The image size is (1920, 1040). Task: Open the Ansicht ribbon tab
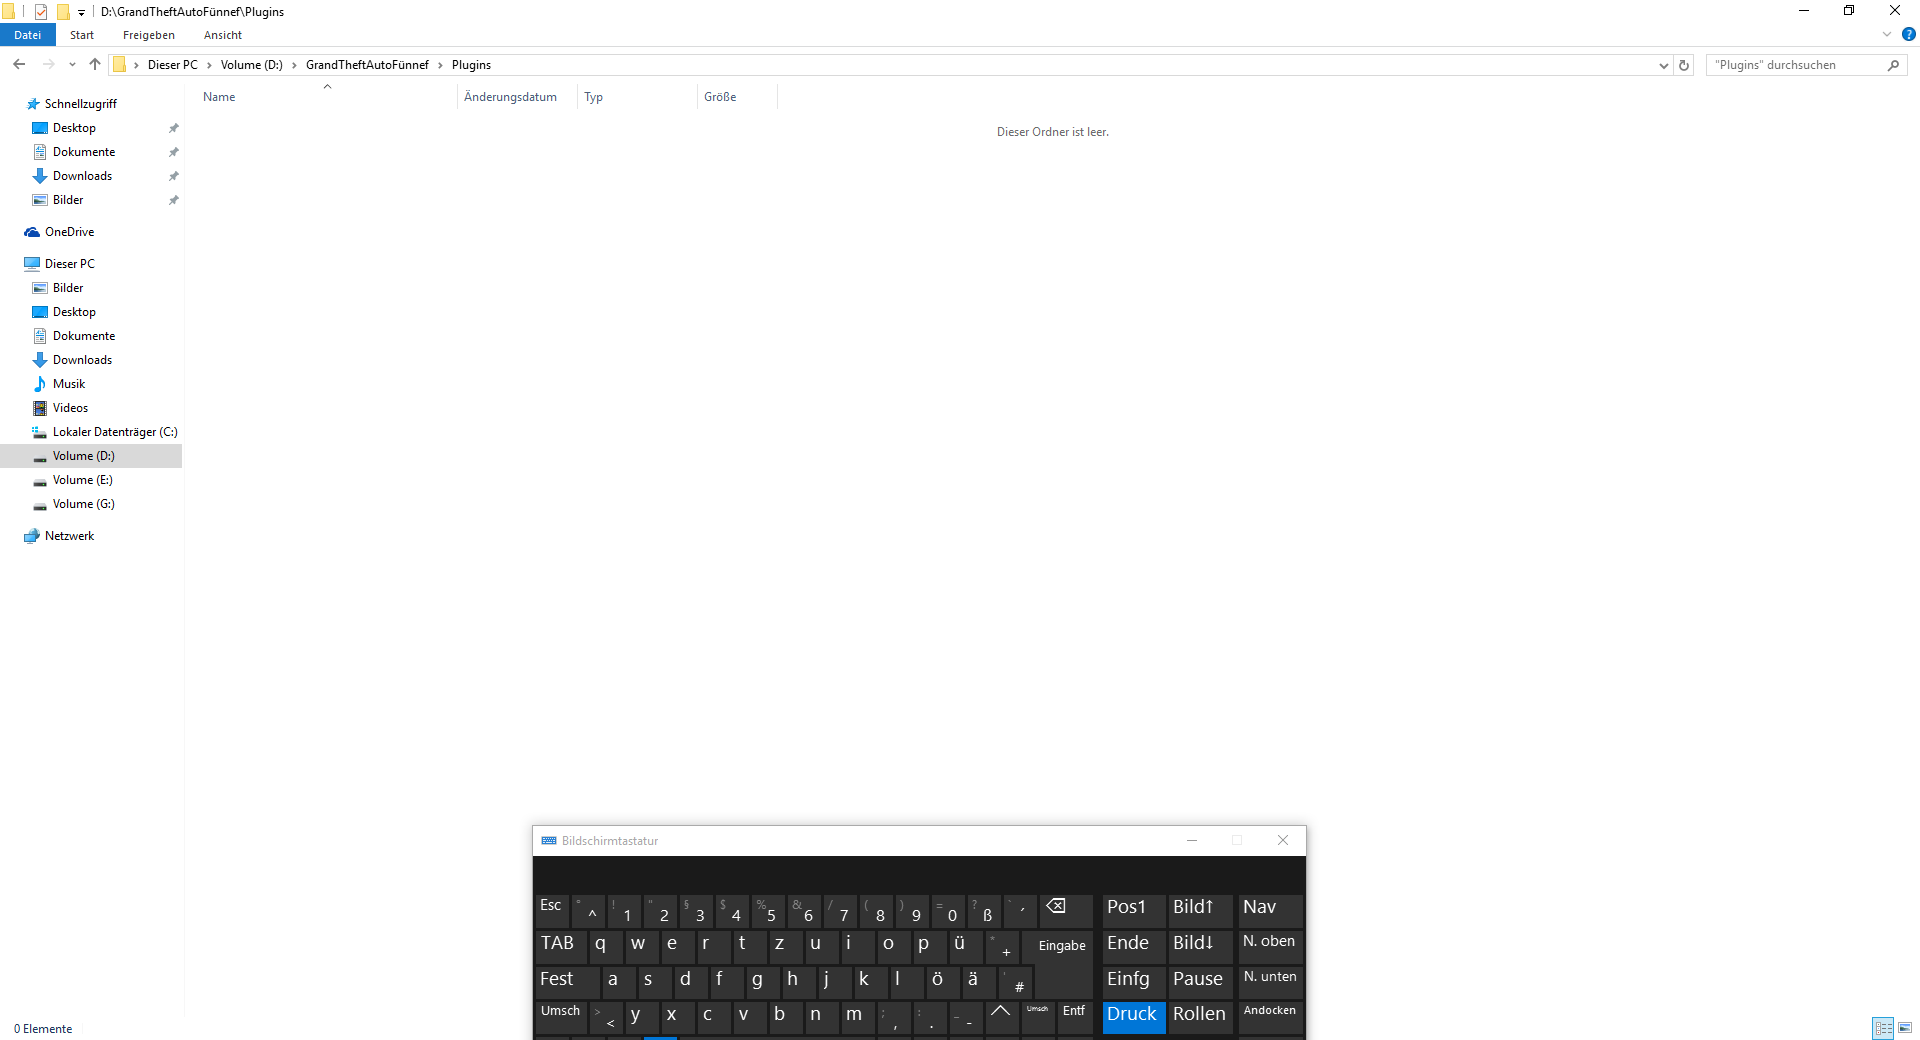click(x=223, y=35)
